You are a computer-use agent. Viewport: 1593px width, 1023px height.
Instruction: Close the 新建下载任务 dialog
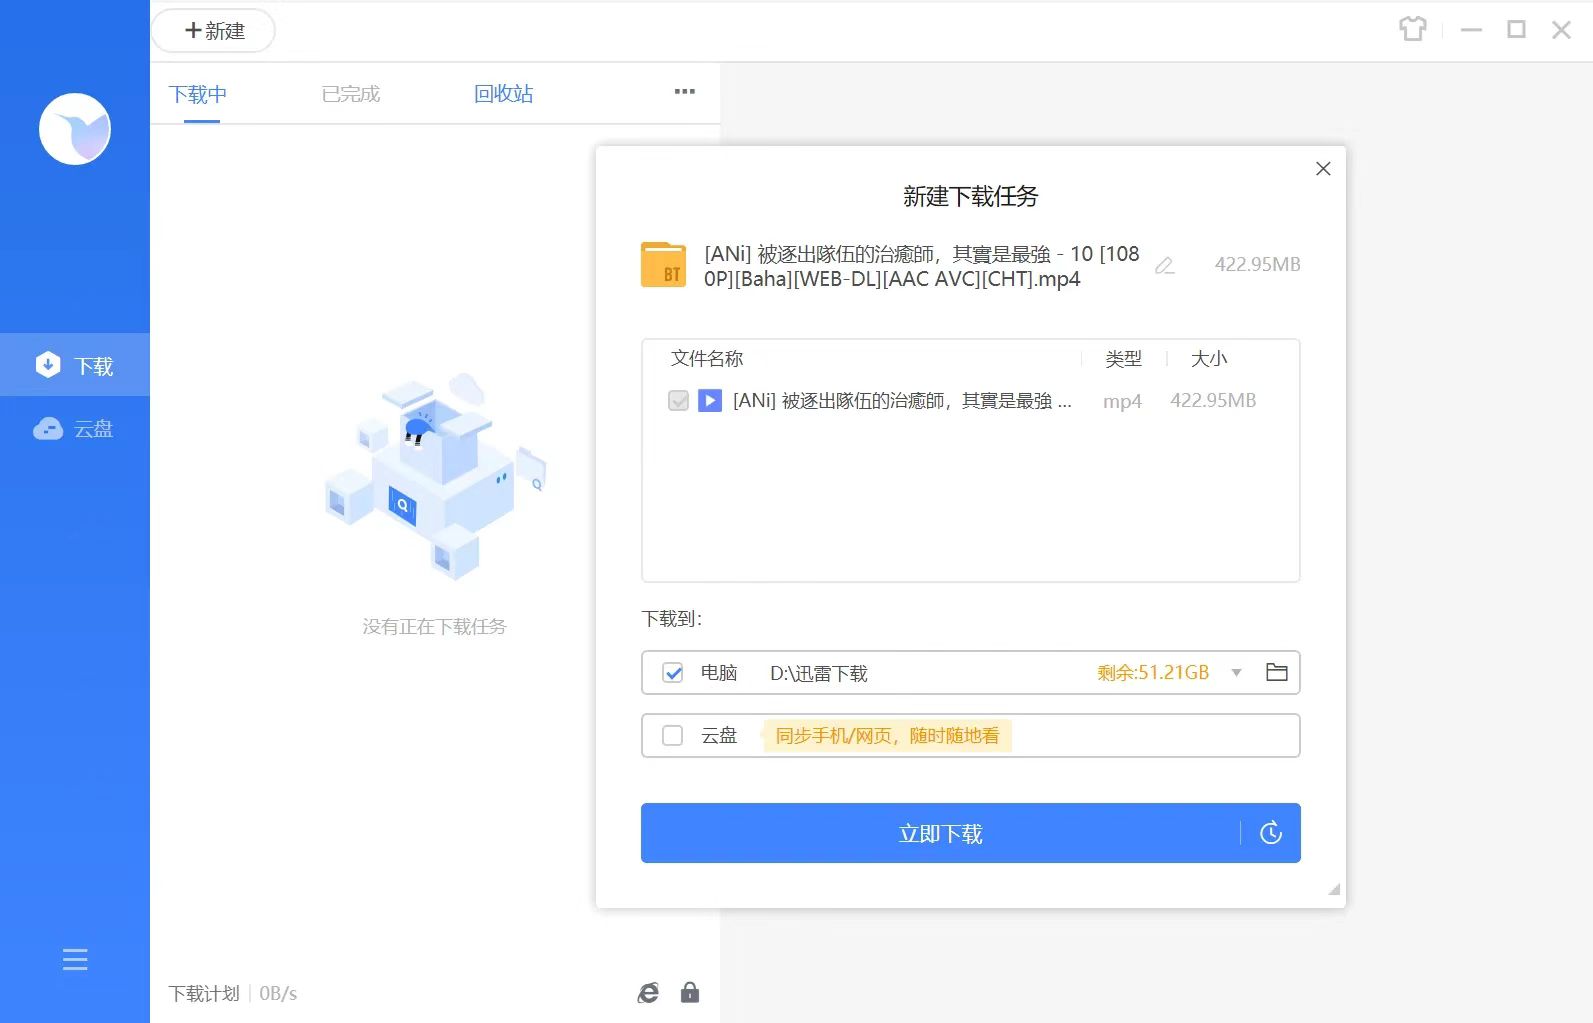pyautogui.click(x=1322, y=169)
